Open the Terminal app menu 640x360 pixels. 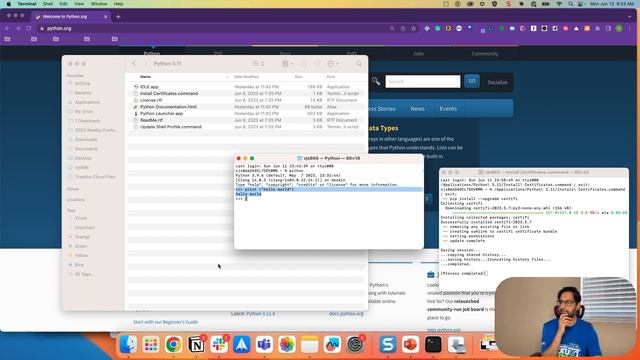(x=27, y=4)
